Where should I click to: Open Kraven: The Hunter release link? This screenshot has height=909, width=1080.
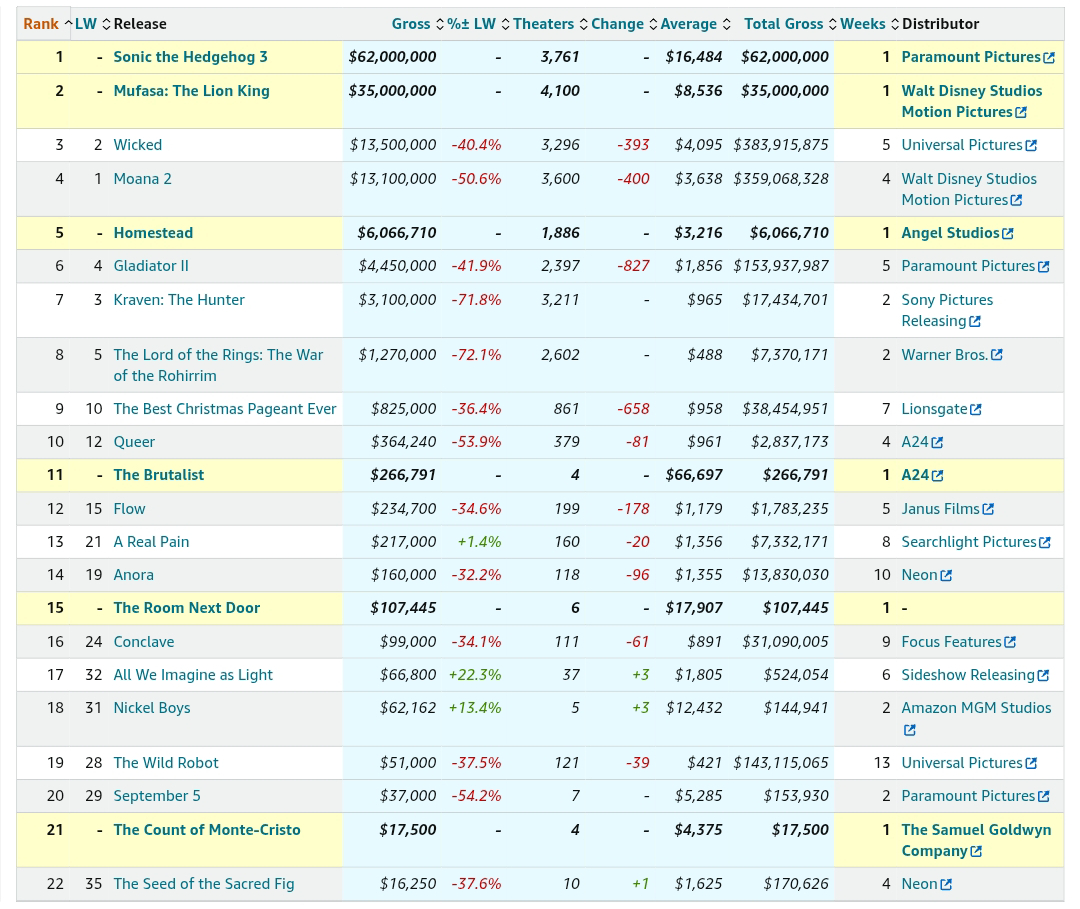(179, 300)
